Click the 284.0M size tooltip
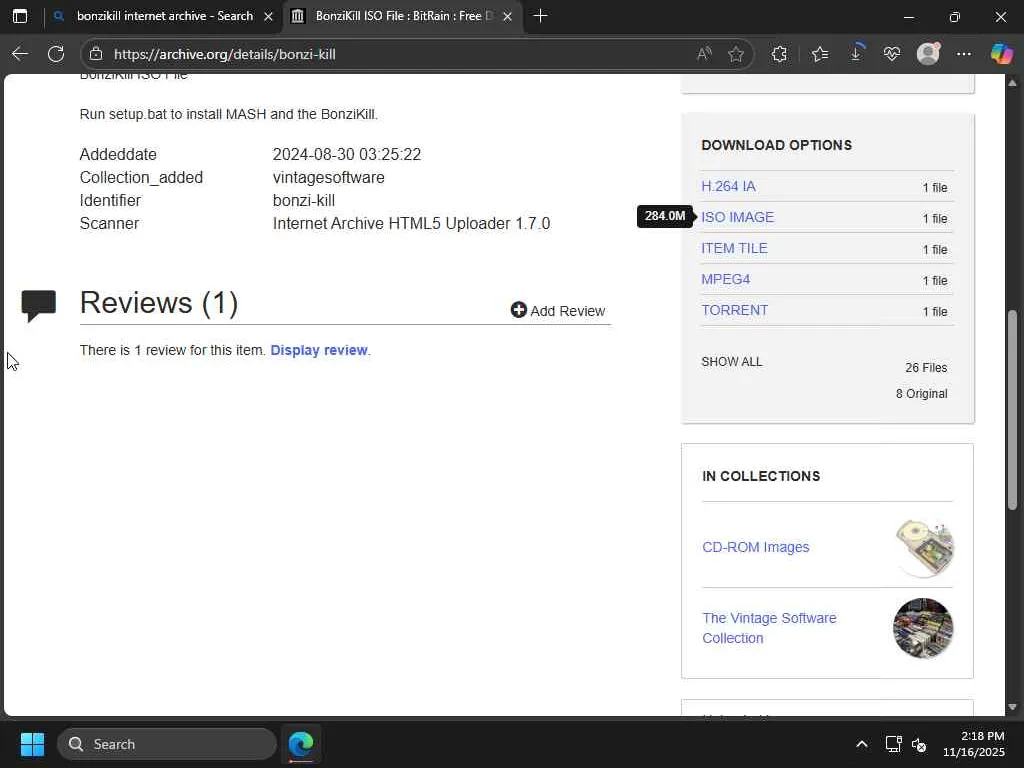The image size is (1024, 768). point(665,216)
